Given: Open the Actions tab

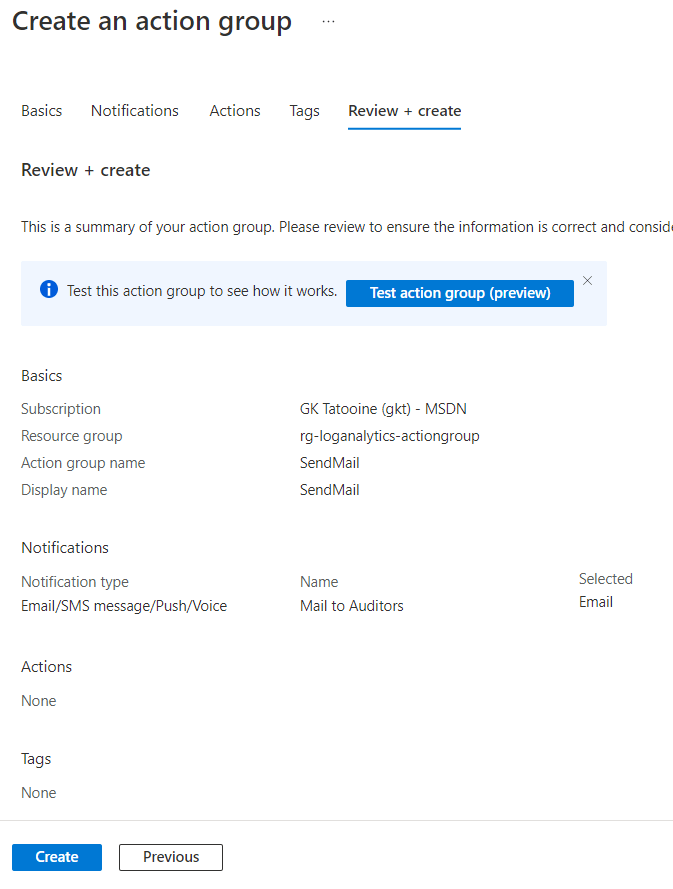Looking at the screenshot, I should (234, 111).
